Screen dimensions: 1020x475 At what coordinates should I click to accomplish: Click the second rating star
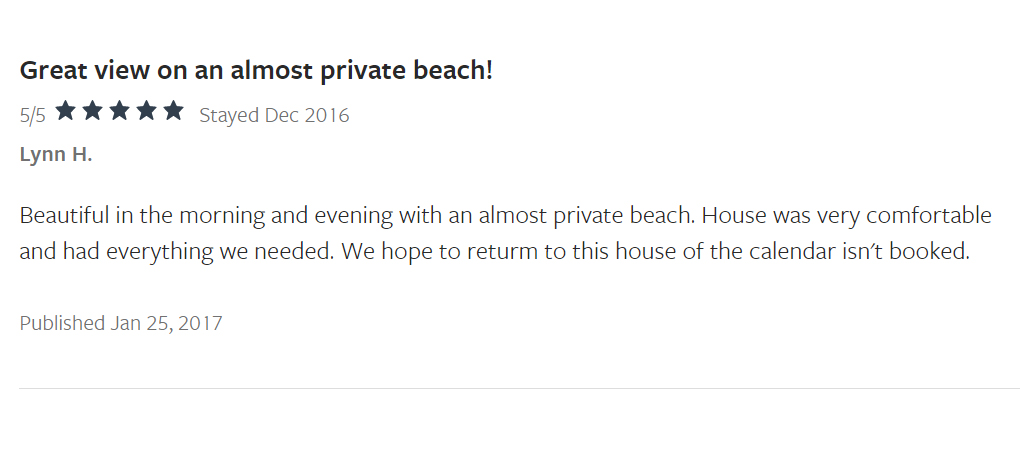coord(92,111)
